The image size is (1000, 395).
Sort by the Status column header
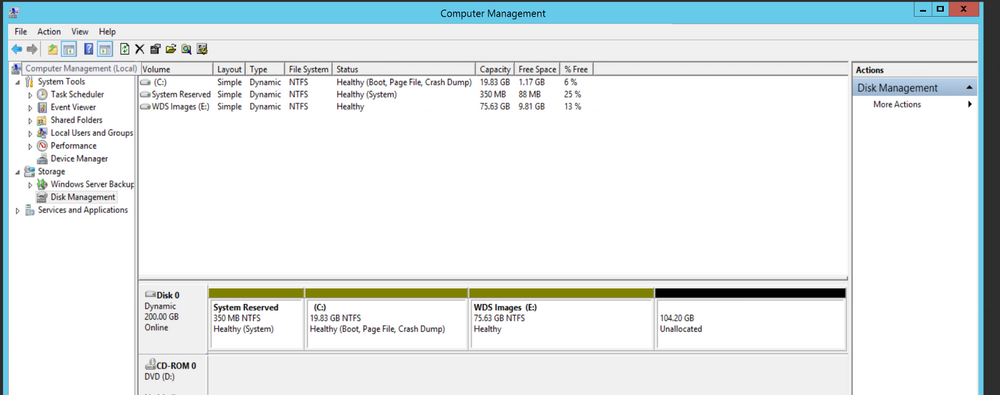pyautogui.click(x=404, y=69)
